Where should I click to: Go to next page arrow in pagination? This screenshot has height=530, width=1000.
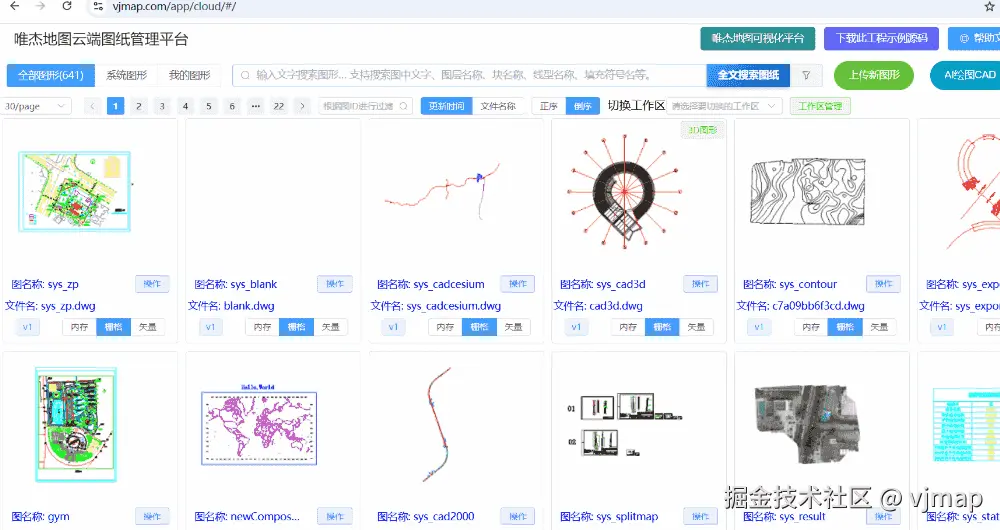click(x=302, y=106)
